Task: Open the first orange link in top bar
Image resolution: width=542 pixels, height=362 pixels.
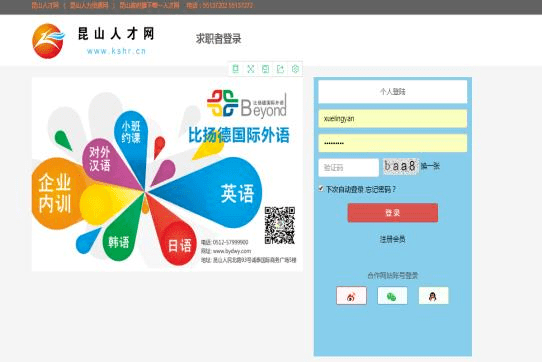Action: pyautogui.click(x=45, y=5)
